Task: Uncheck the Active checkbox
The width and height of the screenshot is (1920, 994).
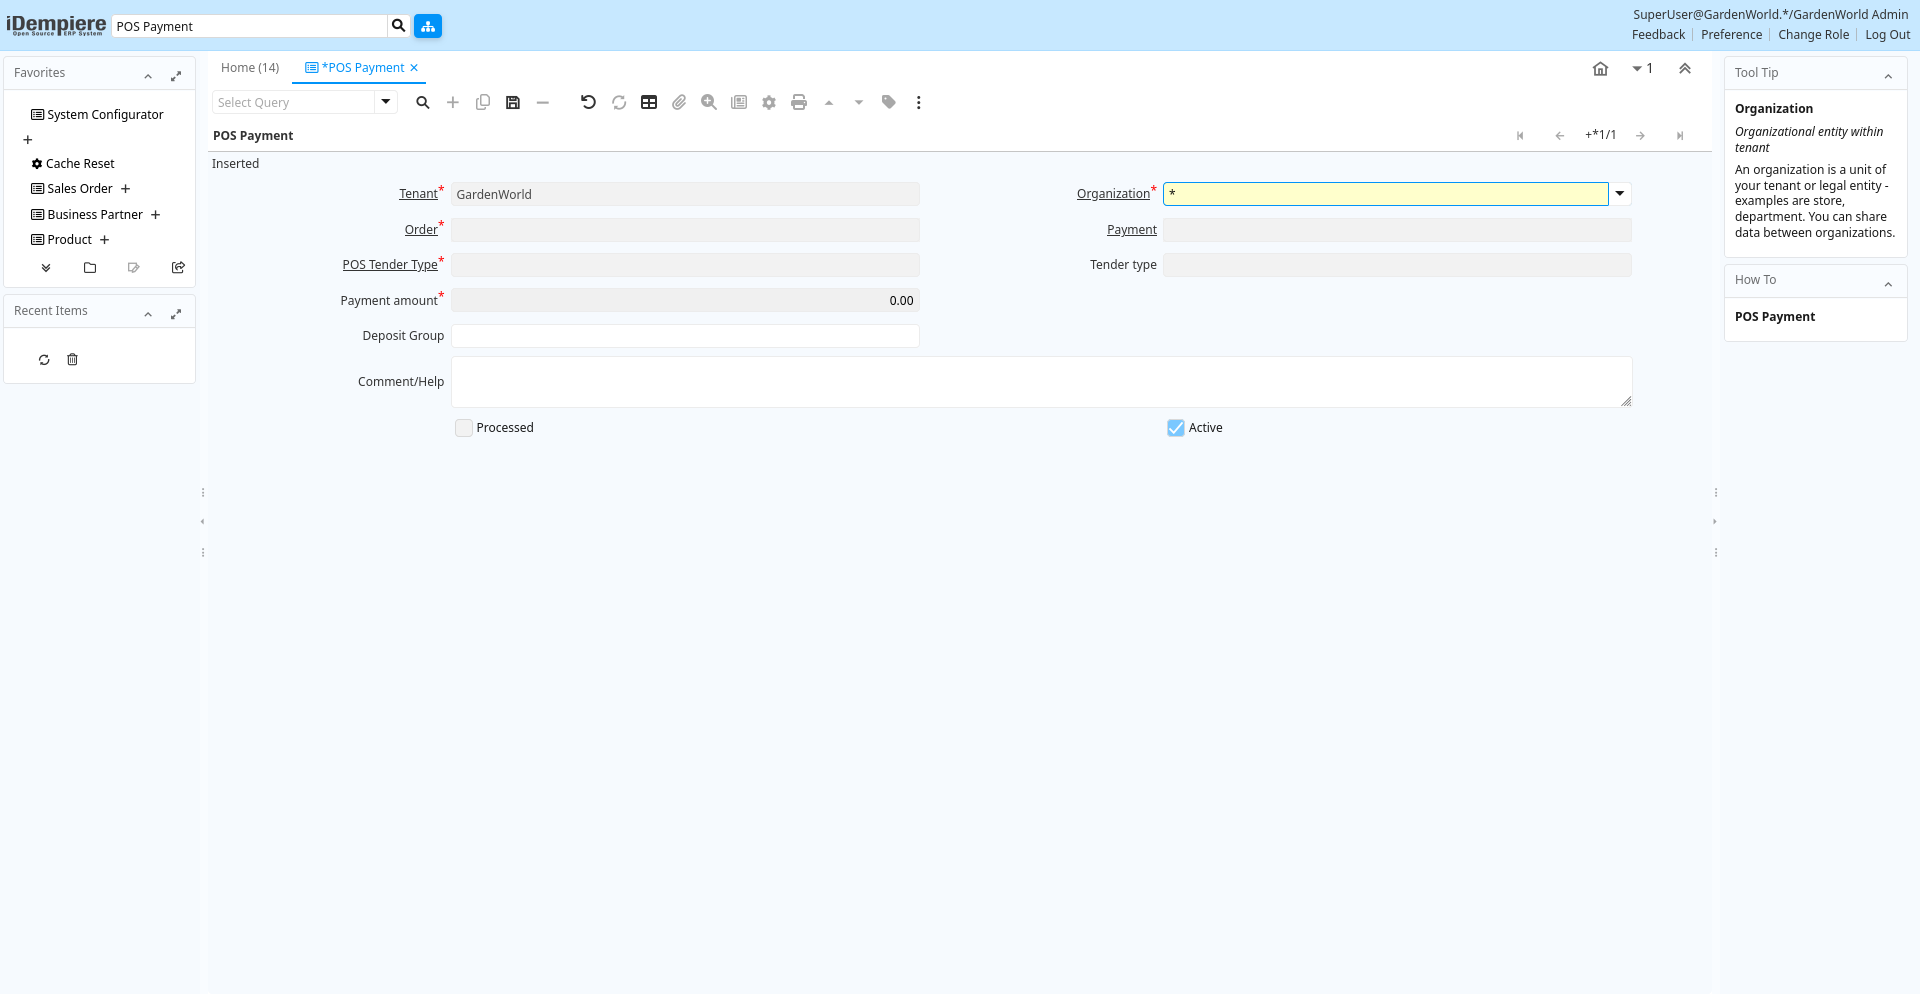Action: click(1176, 428)
